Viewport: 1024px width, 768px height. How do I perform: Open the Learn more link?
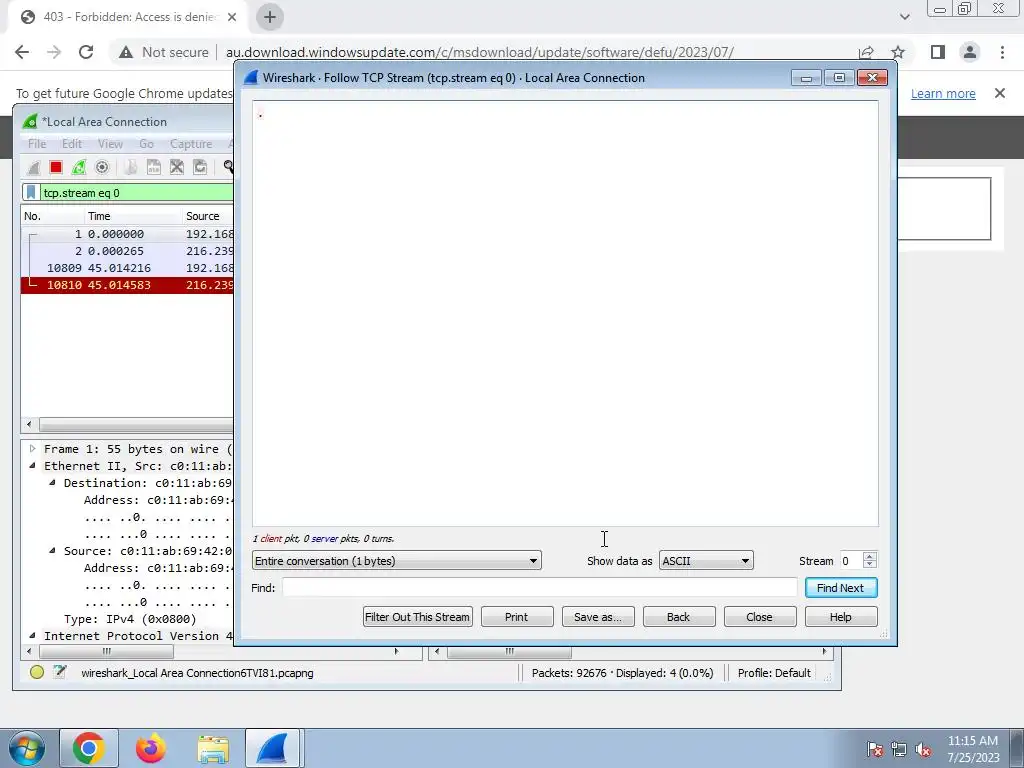tap(943, 93)
